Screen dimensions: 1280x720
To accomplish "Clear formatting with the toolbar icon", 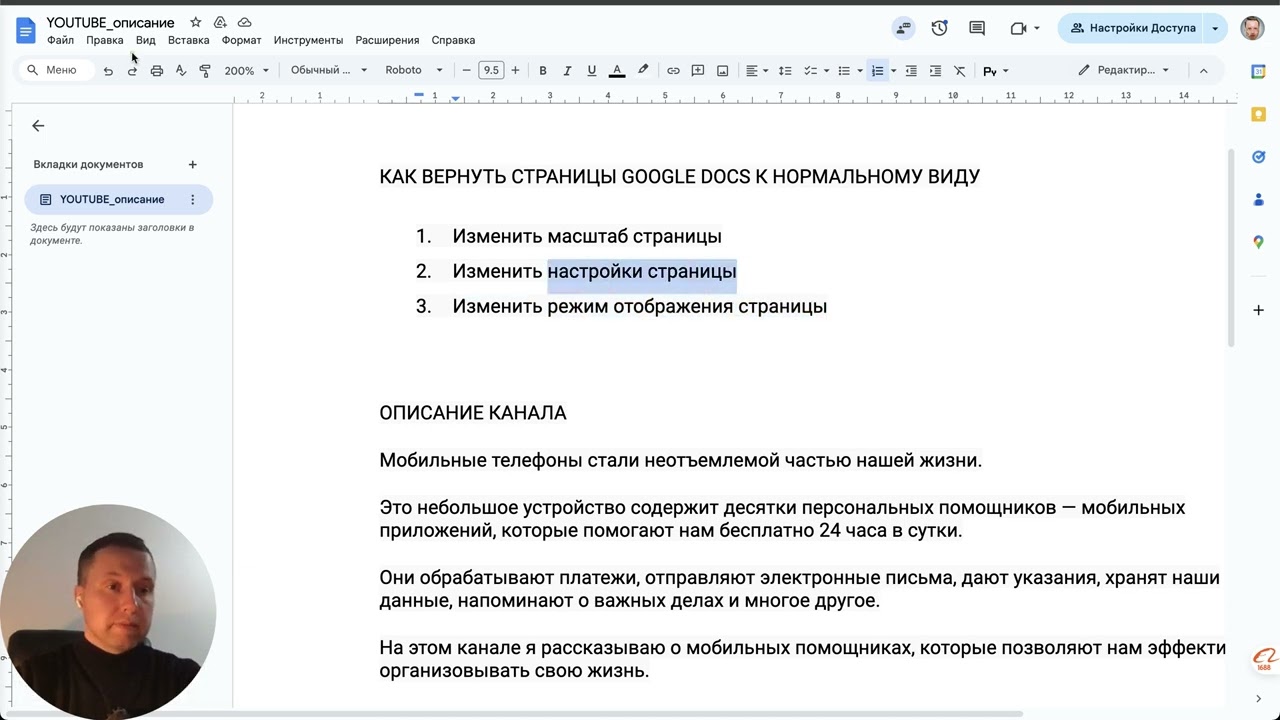I will (960, 71).
